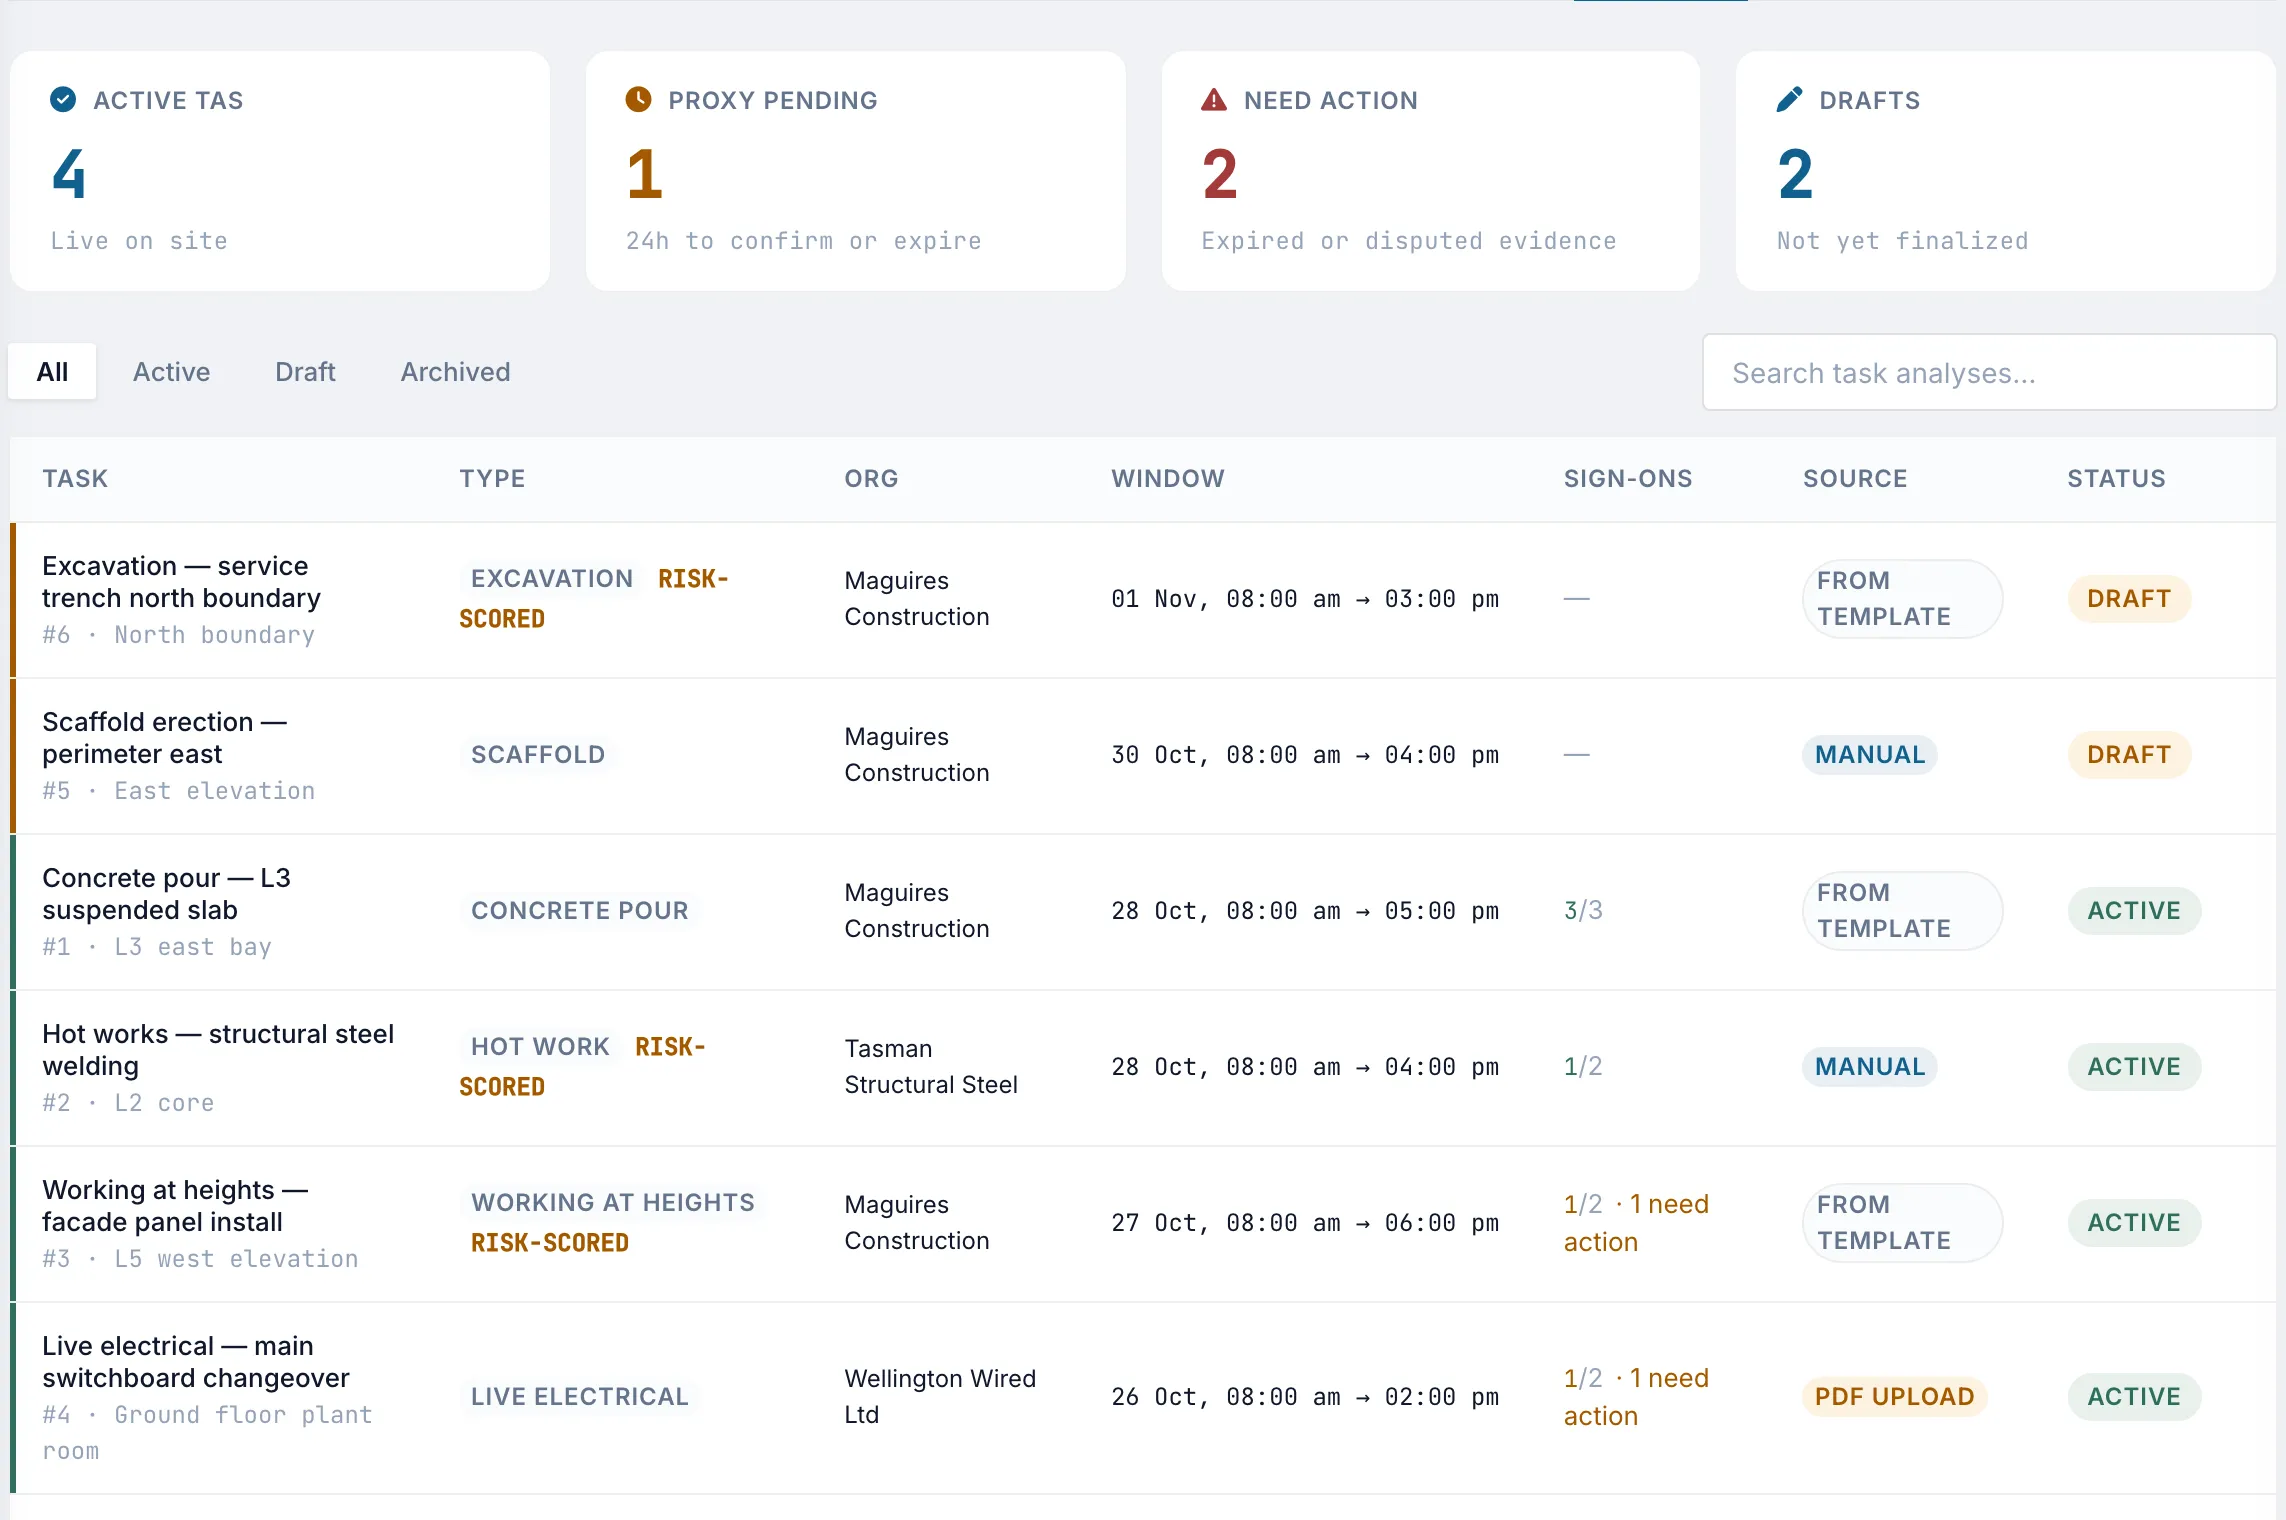Open Live electrical main switchboard changeover task

pos(196,1362)
